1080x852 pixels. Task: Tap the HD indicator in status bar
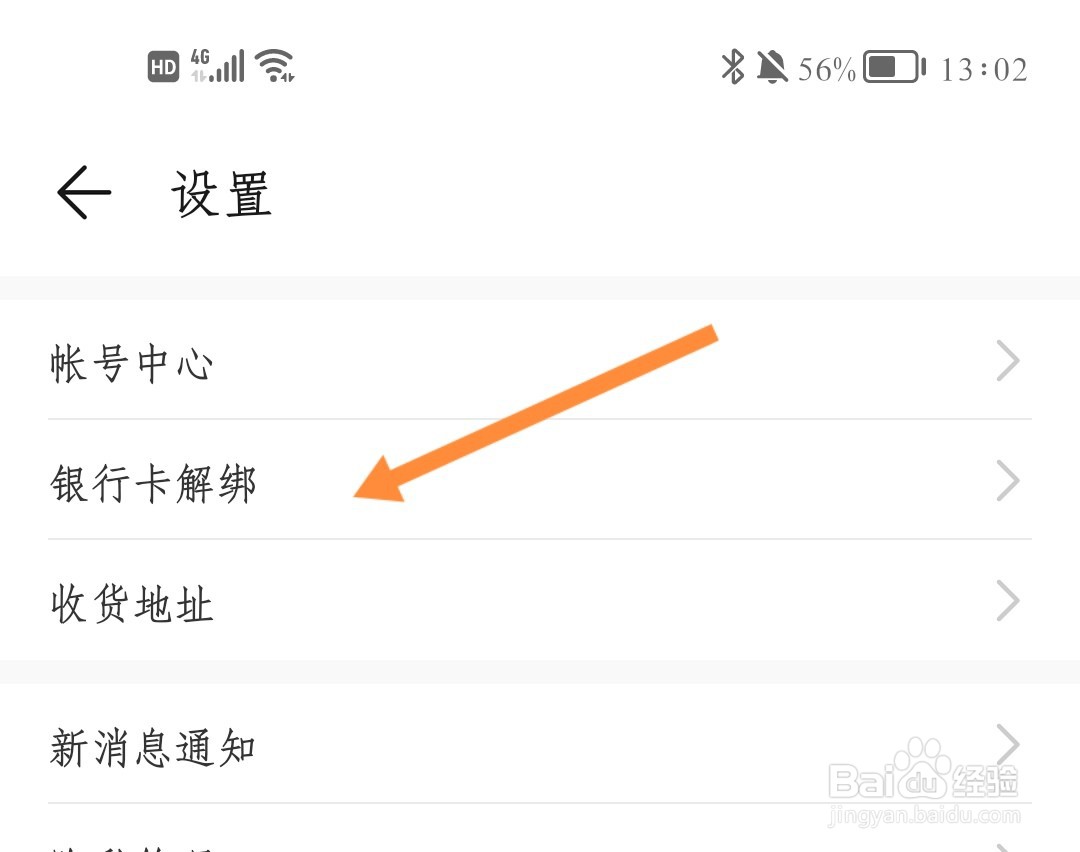[x=163, y=67]
